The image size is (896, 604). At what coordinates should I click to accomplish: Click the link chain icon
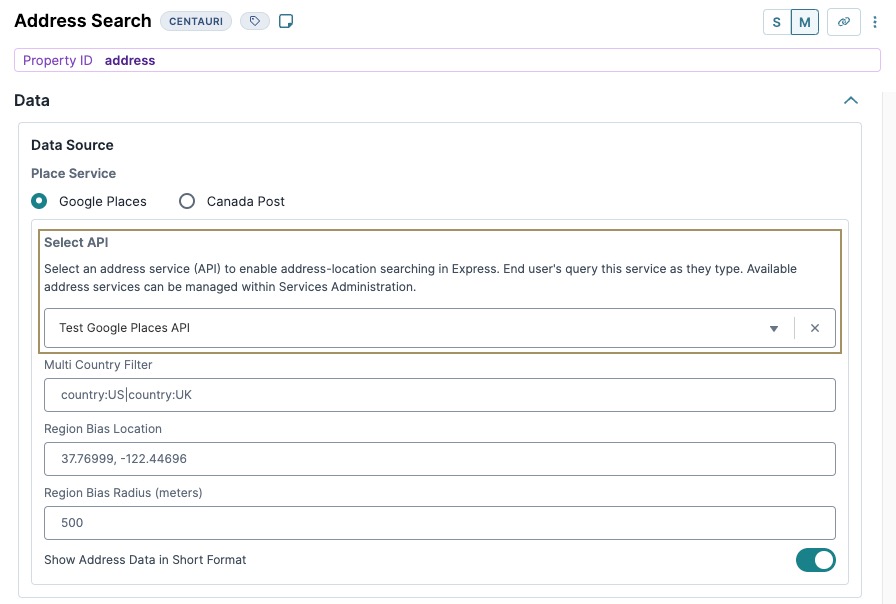coord(843,22)
